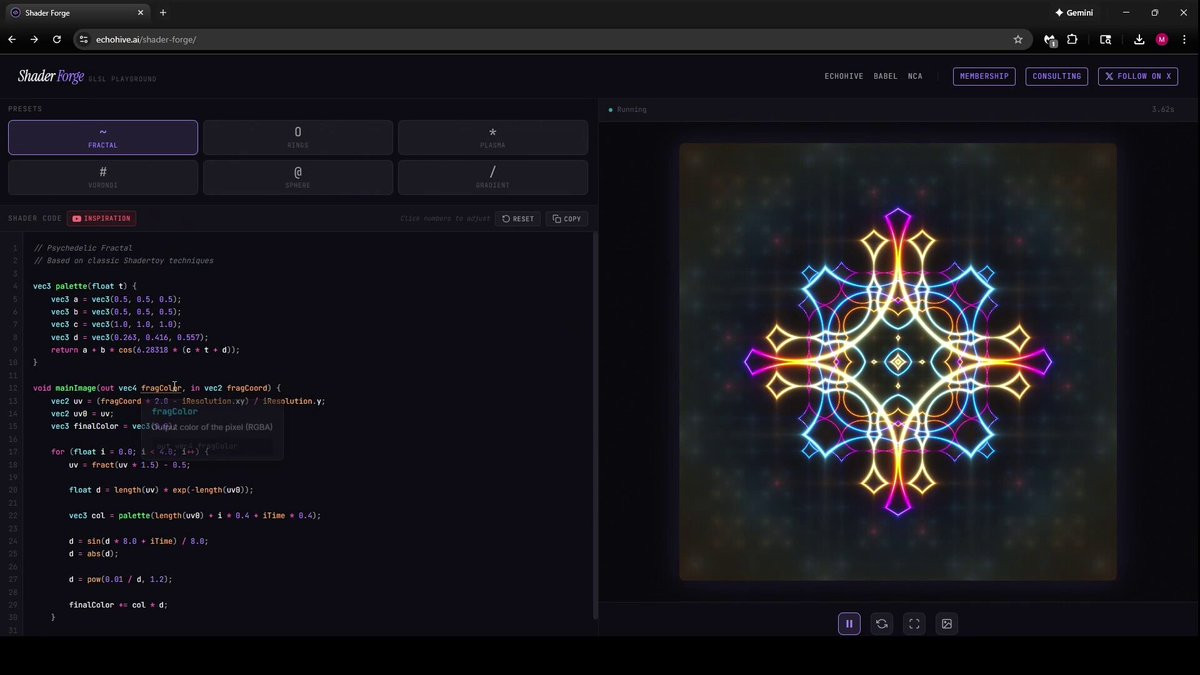Open the Membership page

(984, 76)
